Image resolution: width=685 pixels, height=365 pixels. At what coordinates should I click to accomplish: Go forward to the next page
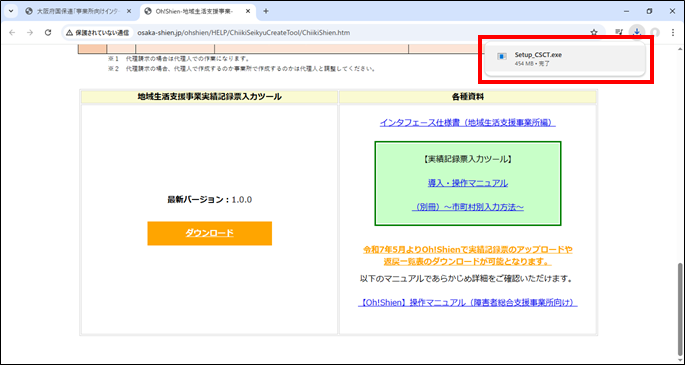(x=30, y=32)
